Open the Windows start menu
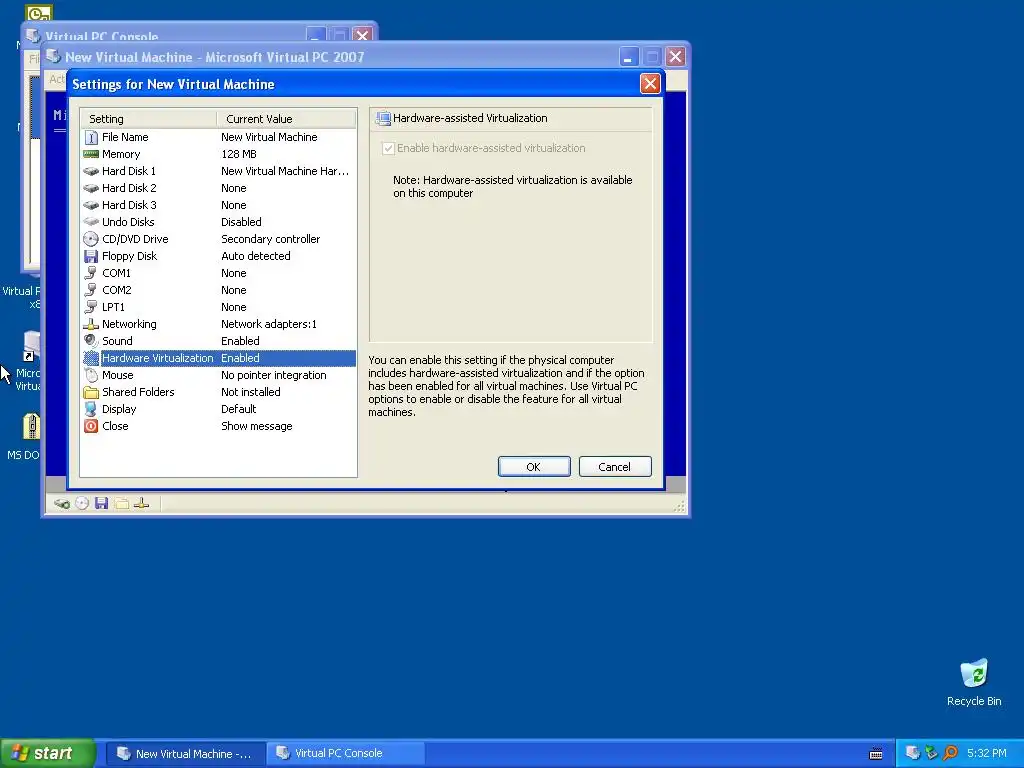Image resolution: width=1024 pixels, height=768 pixels. 48,753
